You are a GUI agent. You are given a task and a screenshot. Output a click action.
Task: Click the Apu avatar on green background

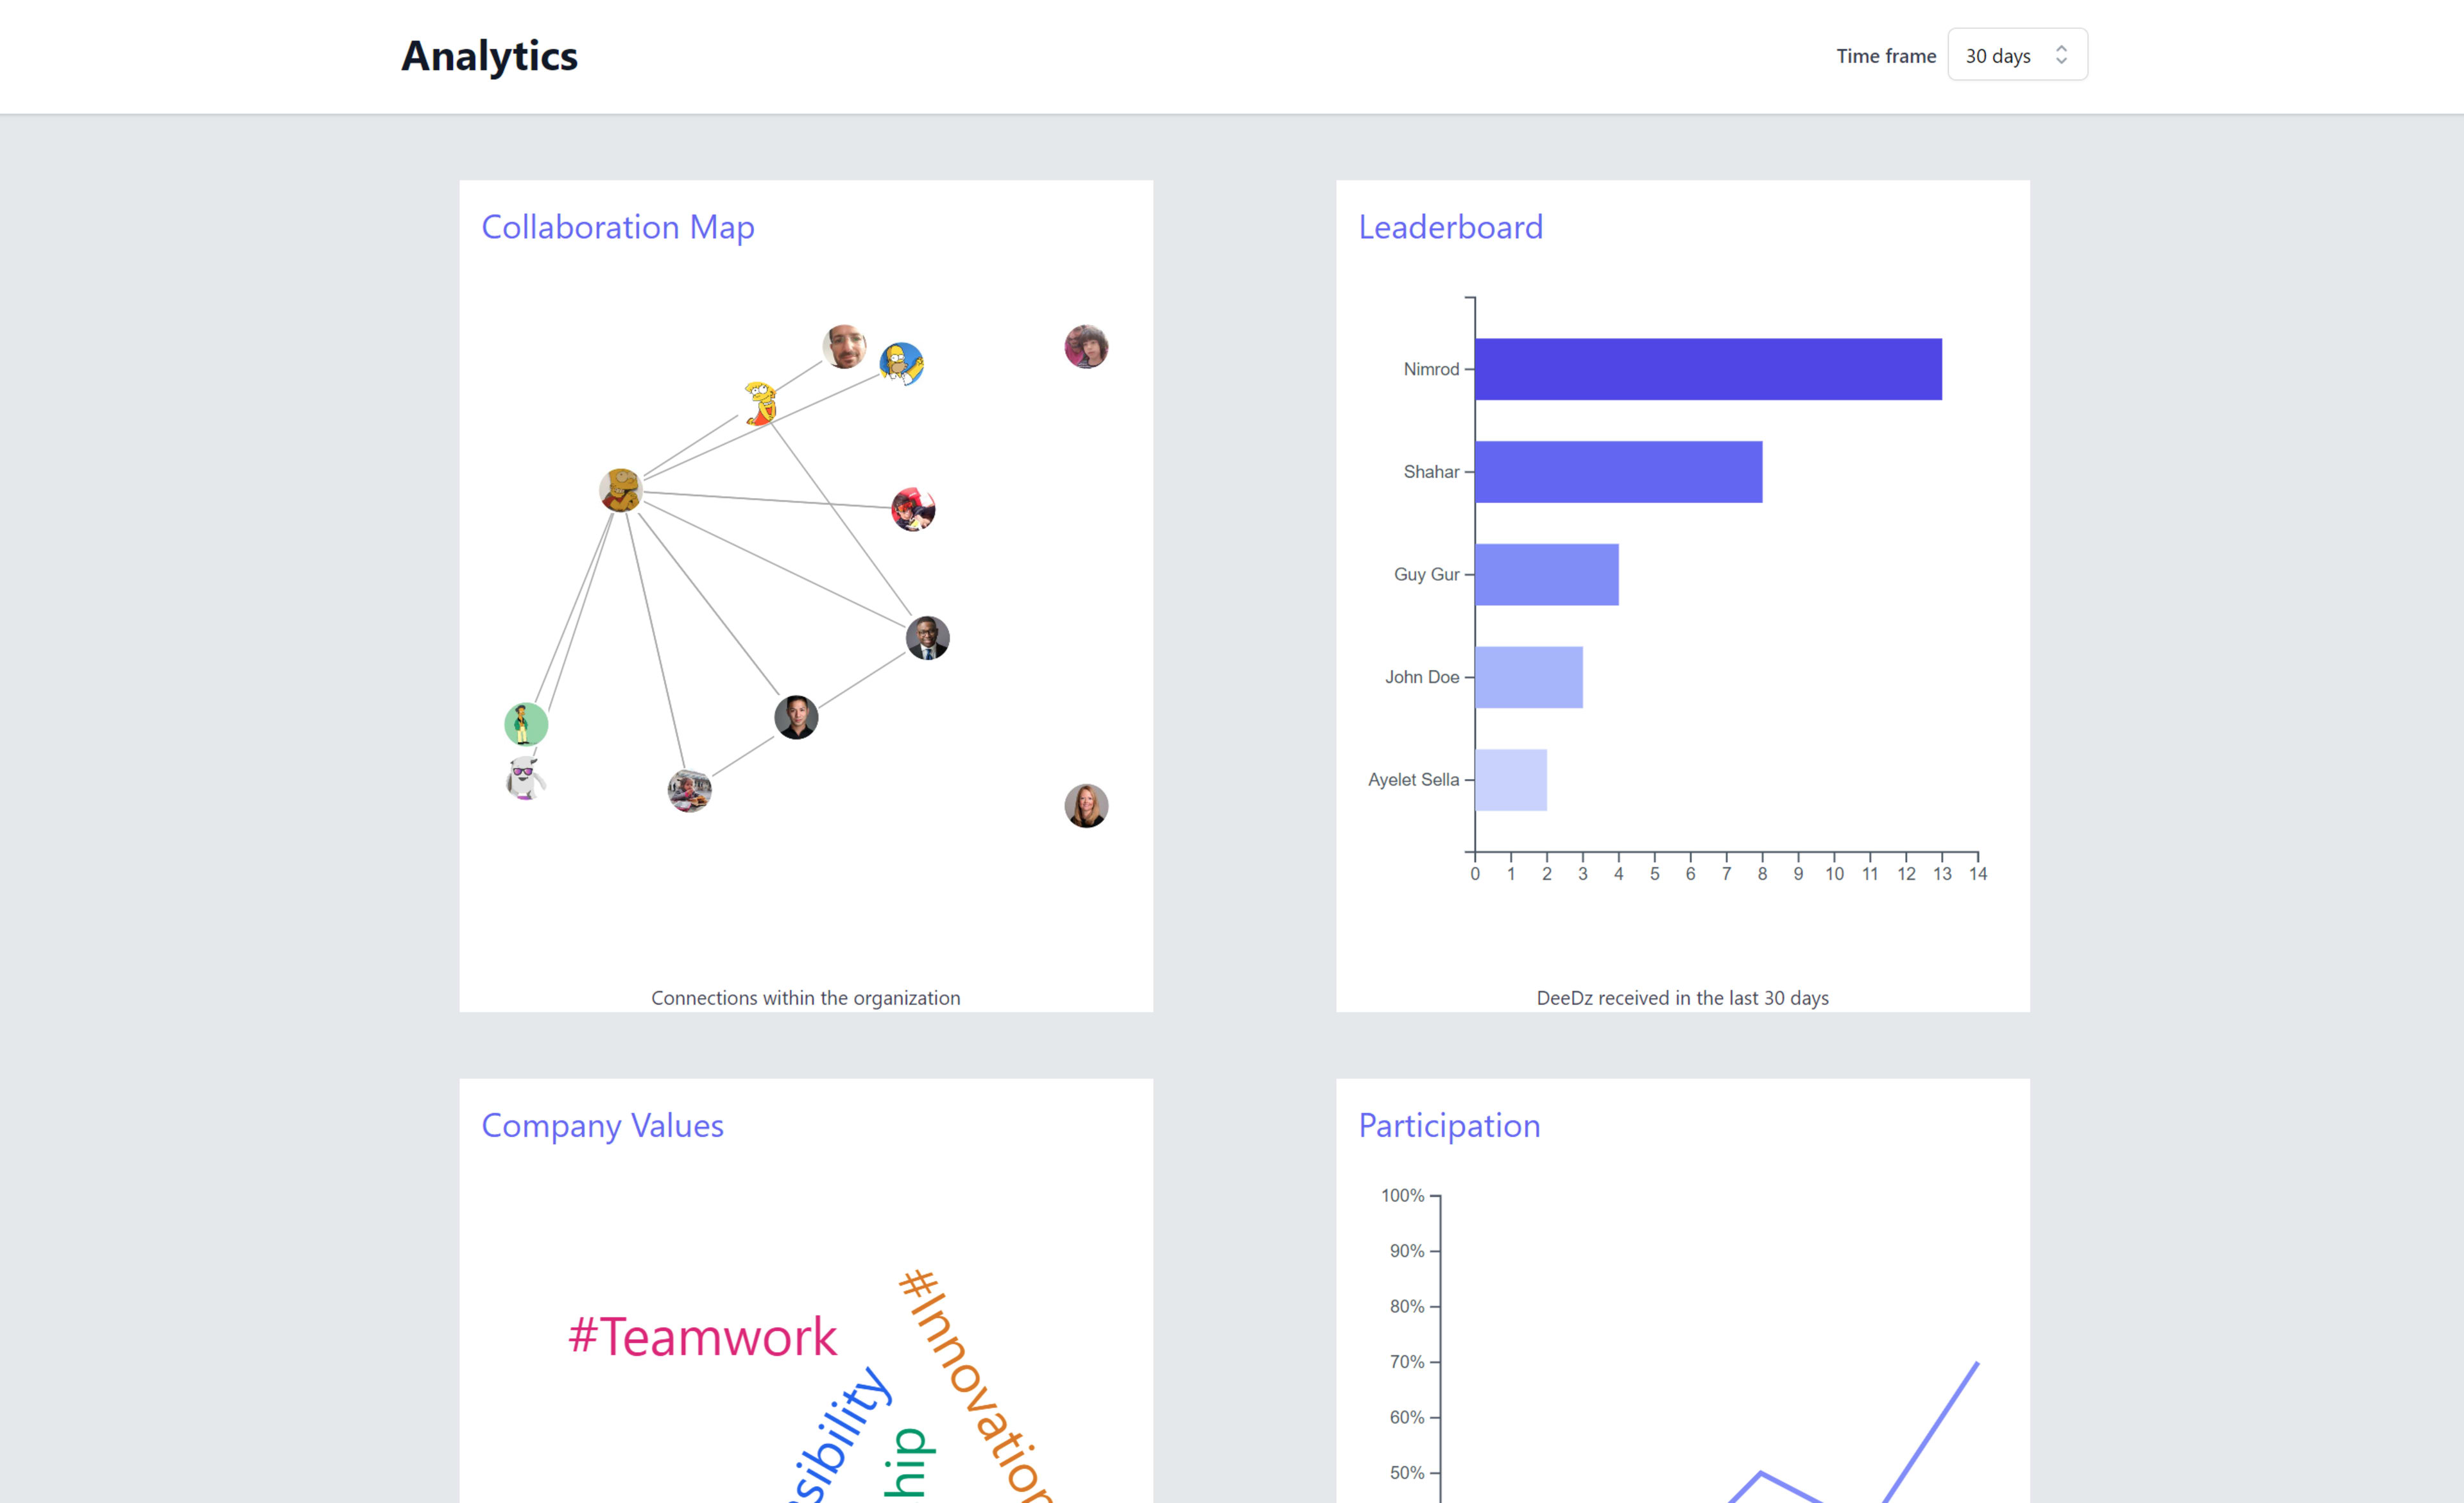click(x=525, y=724)
